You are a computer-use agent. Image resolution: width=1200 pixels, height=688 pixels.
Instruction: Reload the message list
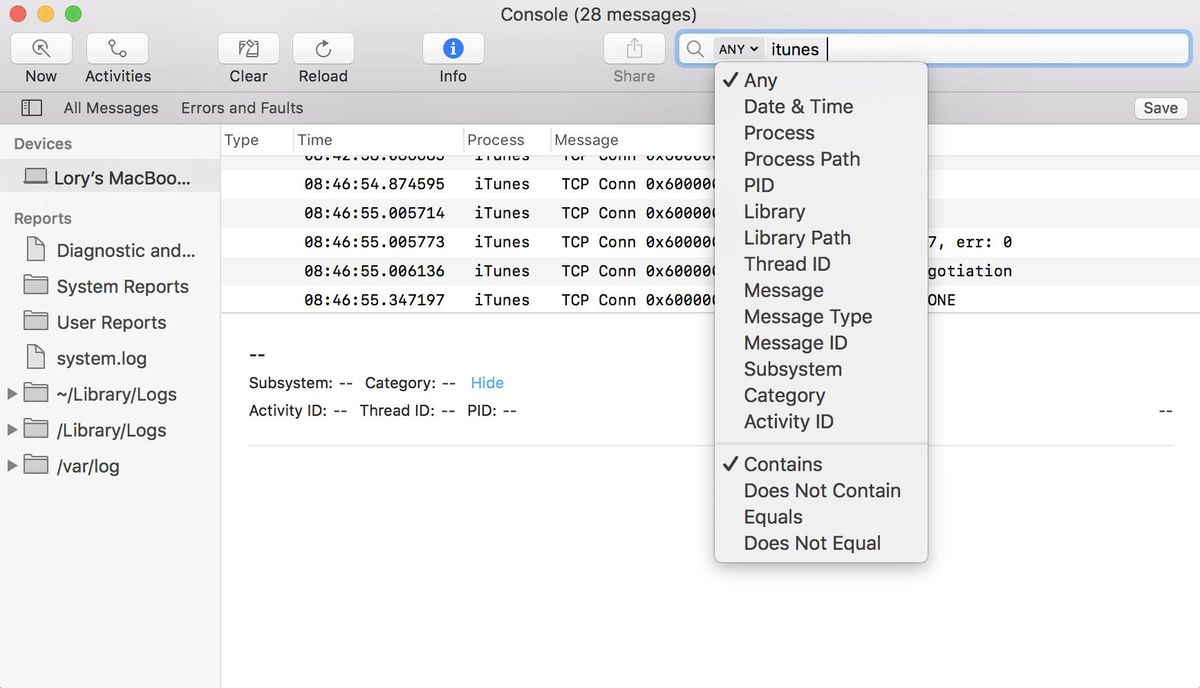pyautogui.click(x=322, y=47)
